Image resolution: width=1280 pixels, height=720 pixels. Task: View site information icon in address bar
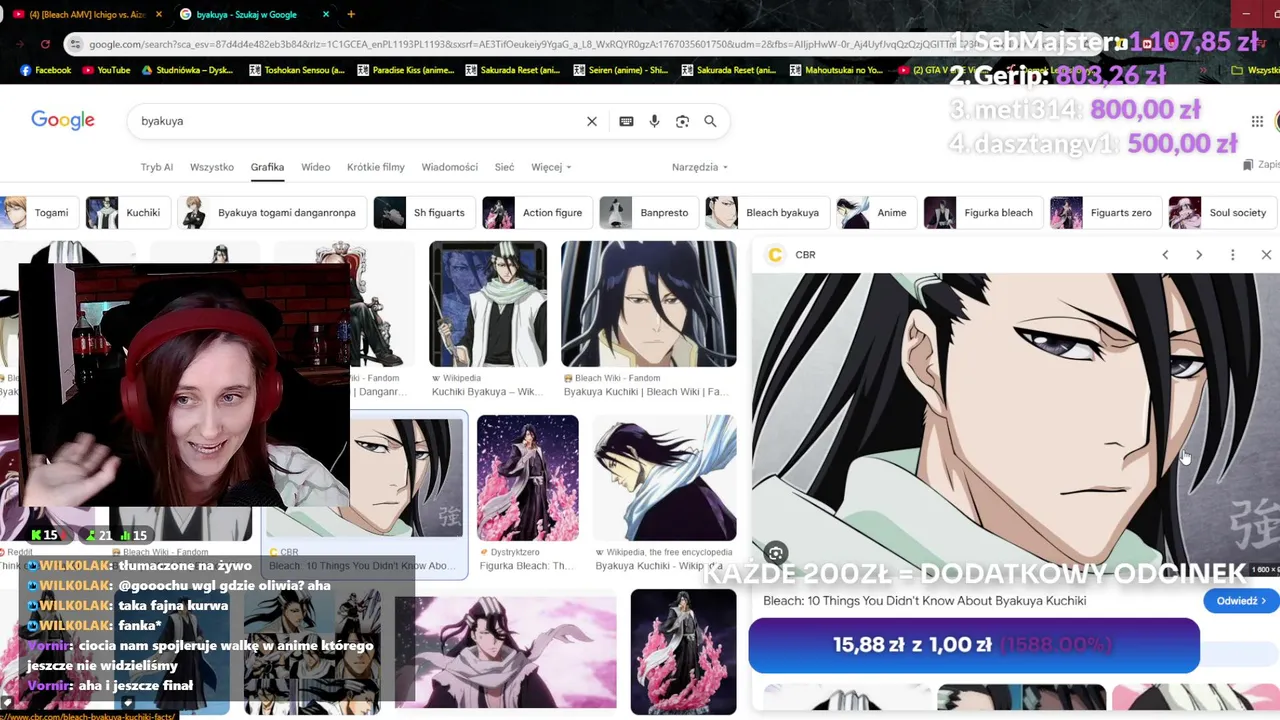[74, 44]
